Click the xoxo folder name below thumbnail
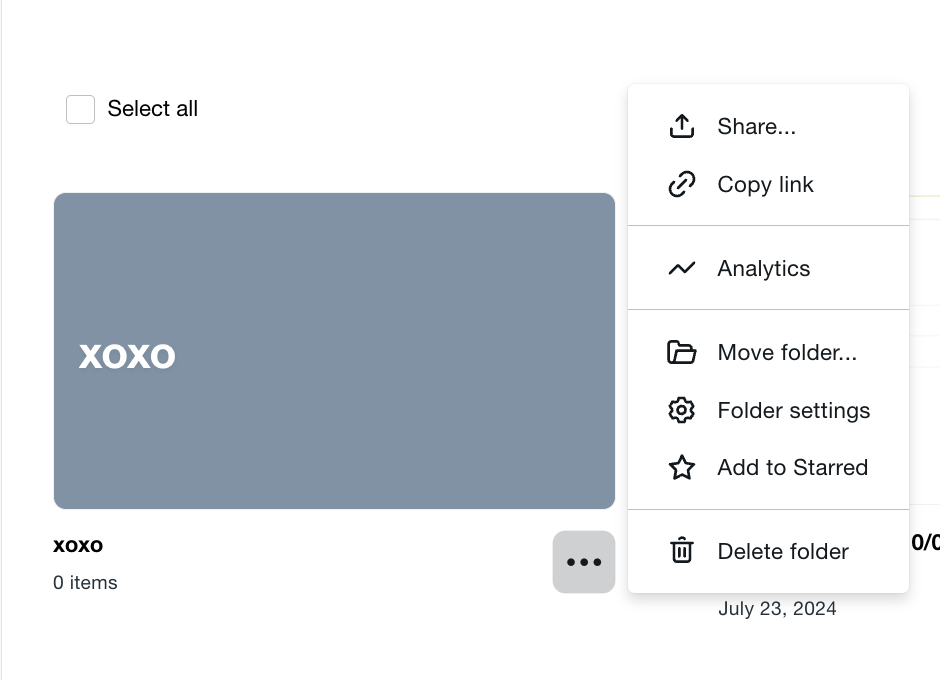 click(x=78, y=545)
